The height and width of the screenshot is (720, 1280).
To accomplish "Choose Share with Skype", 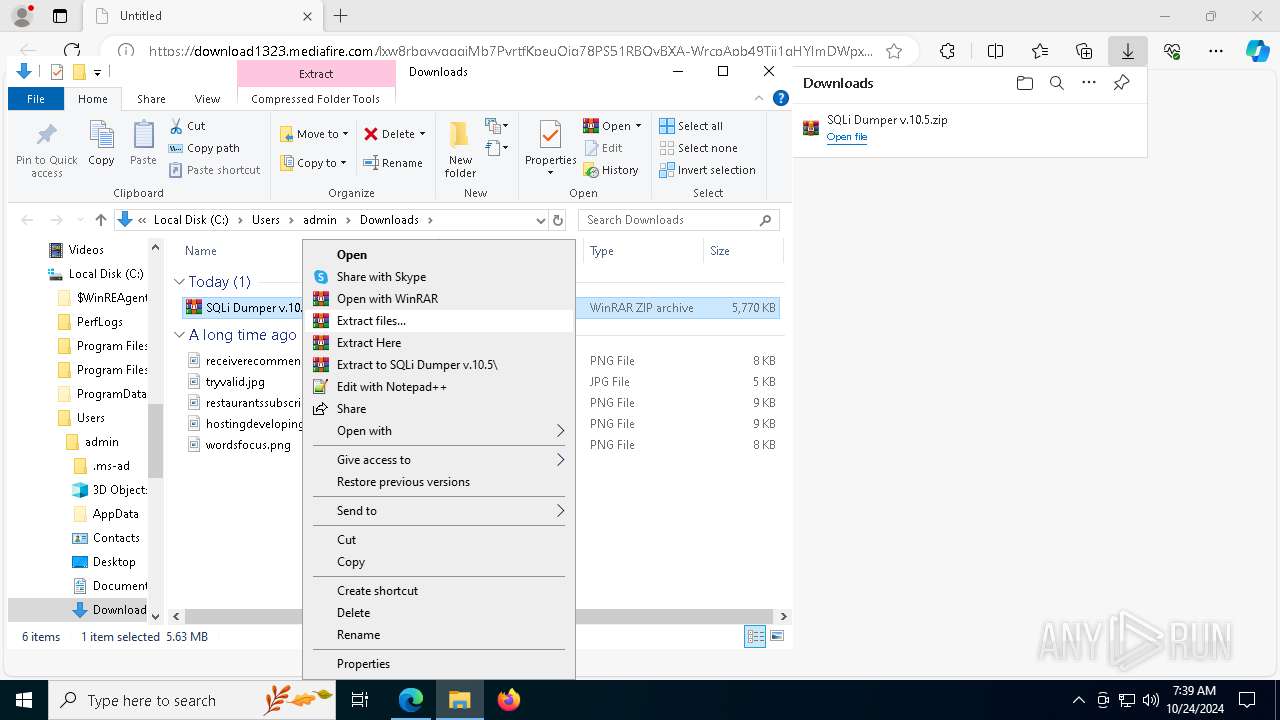I will click(x=438, y=277).
